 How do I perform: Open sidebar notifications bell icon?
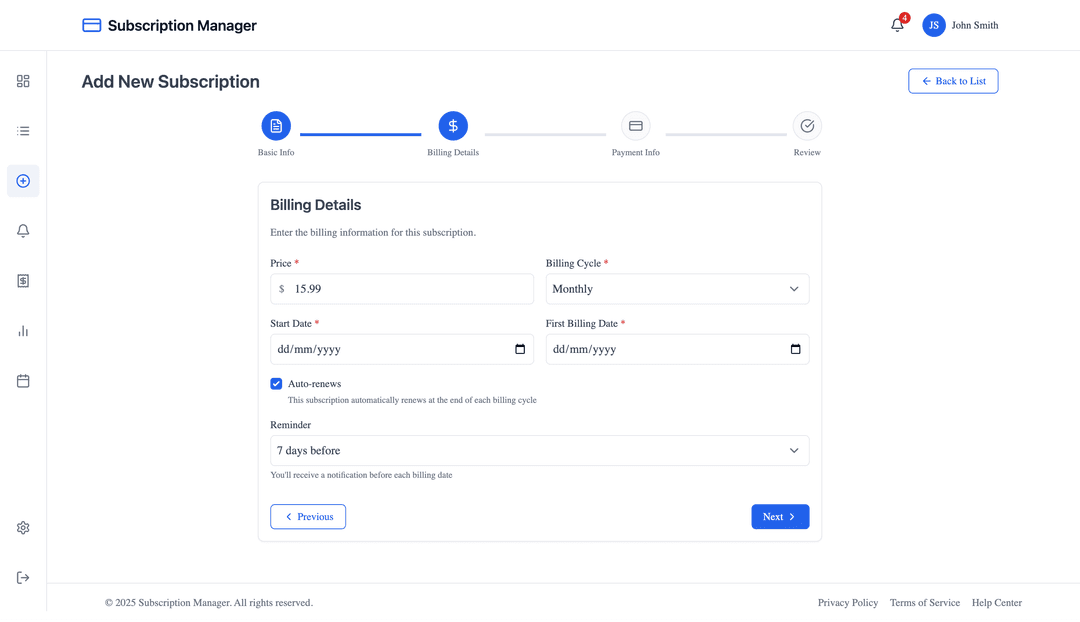pos(22,230)
